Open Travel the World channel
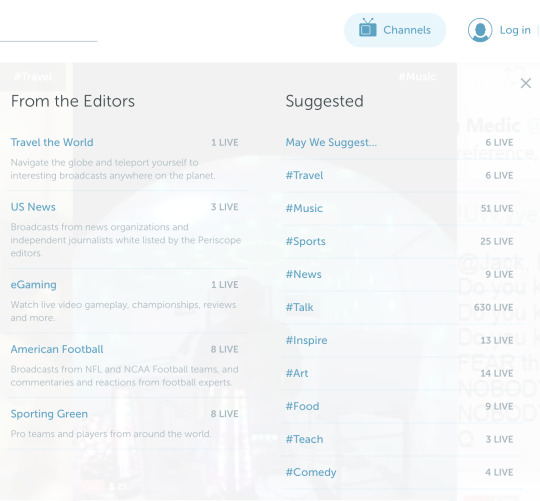 click(52, 142)
